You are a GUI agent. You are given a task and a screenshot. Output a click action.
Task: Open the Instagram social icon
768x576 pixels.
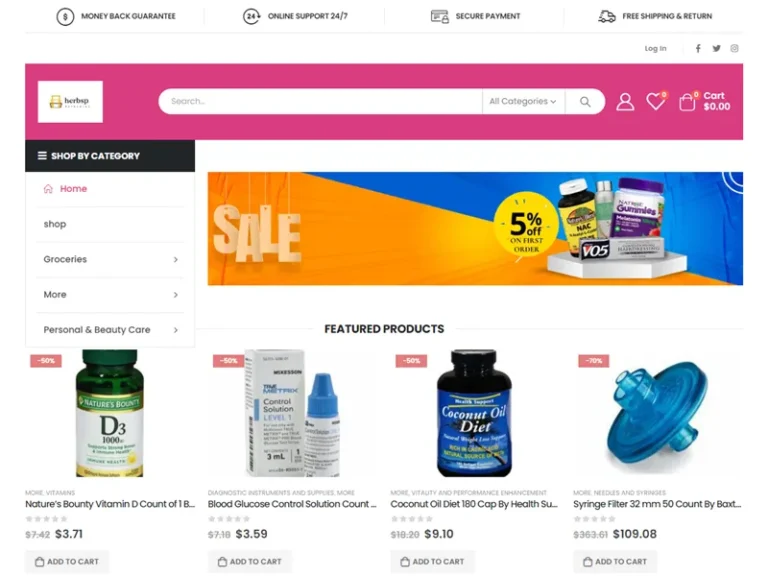734,48
